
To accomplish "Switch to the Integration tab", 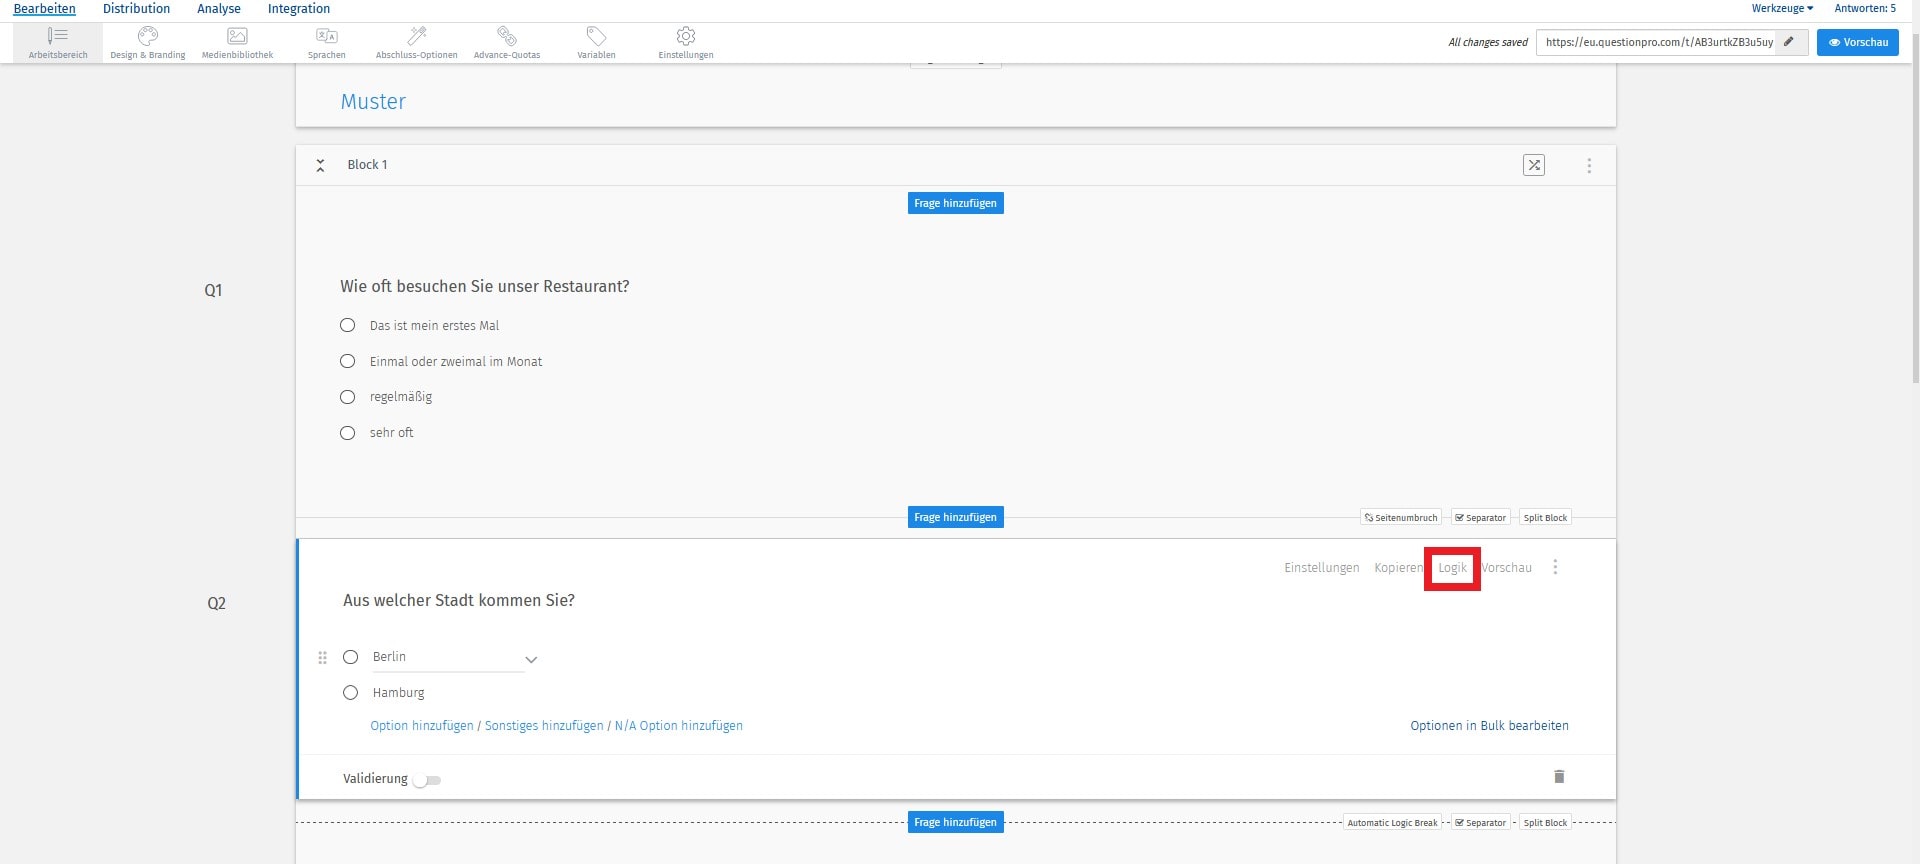I will tap(299, 9).
